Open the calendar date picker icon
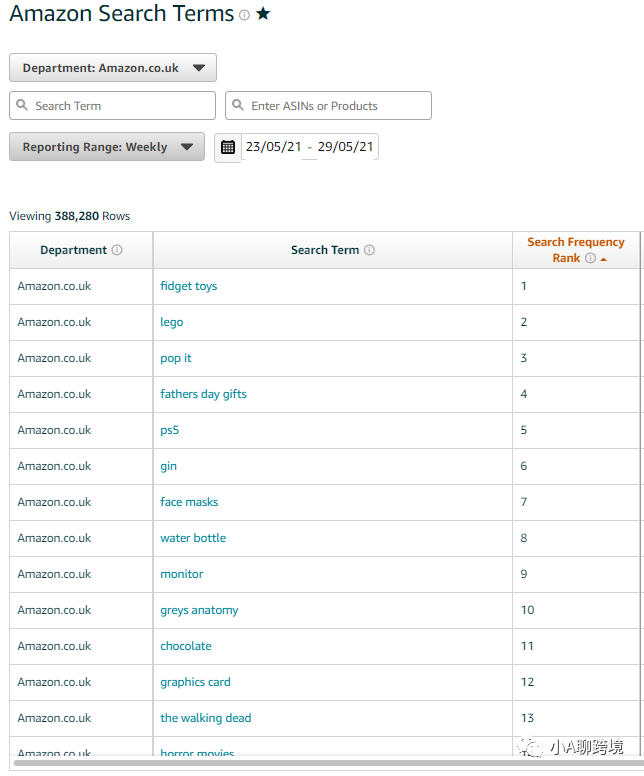Image resolution: width=644 pixels, height=776 pixels. (228, 147)
